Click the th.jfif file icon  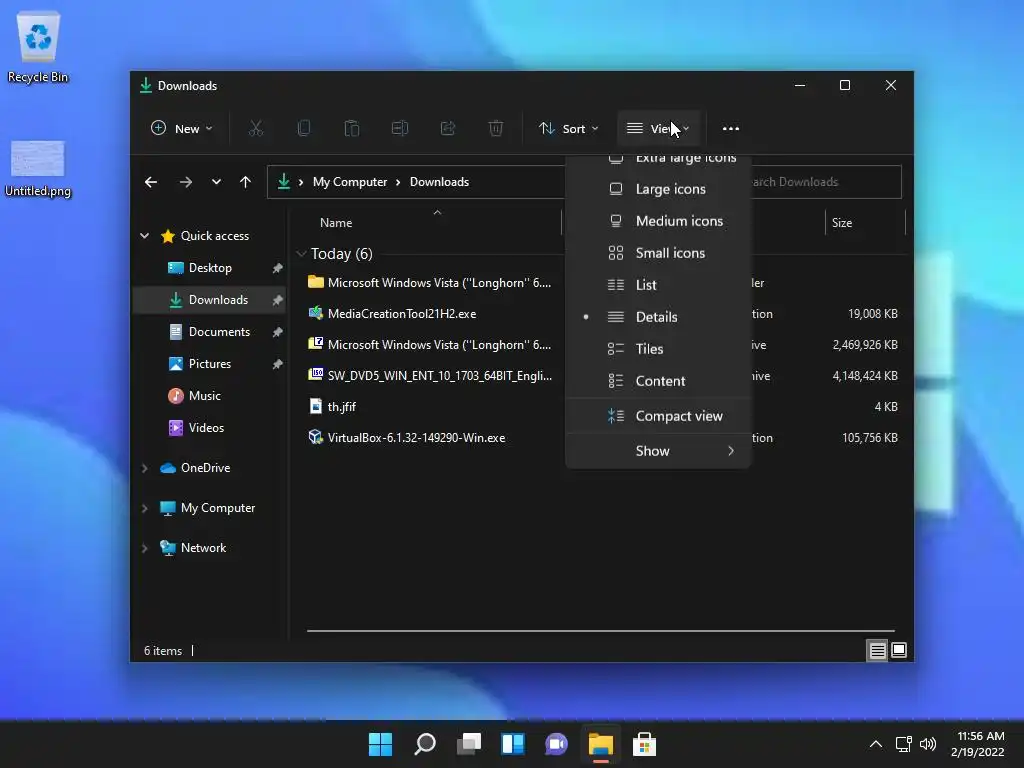pos(315,406)
